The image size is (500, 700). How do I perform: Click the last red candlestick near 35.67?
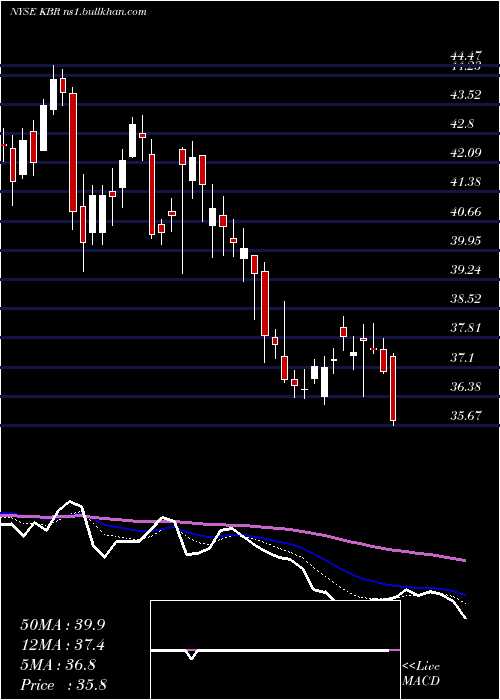click(x=393, y=389)
